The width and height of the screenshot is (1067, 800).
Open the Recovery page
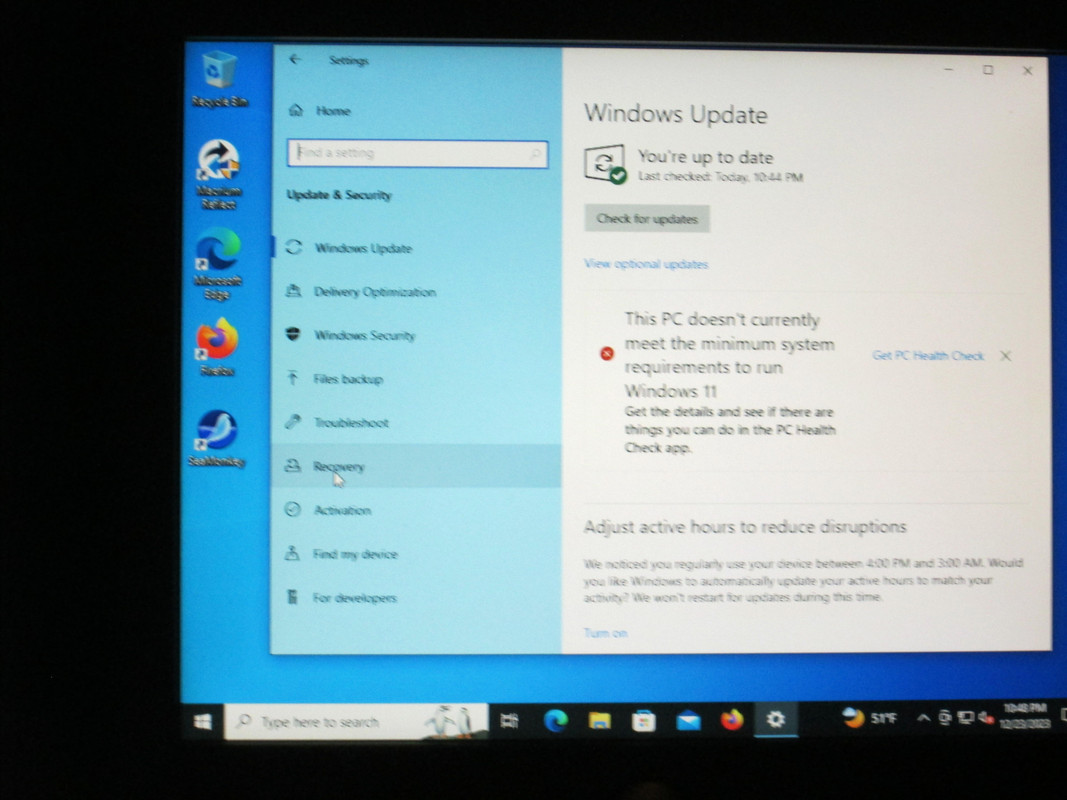pyautogui.click(x=416, y=466)
